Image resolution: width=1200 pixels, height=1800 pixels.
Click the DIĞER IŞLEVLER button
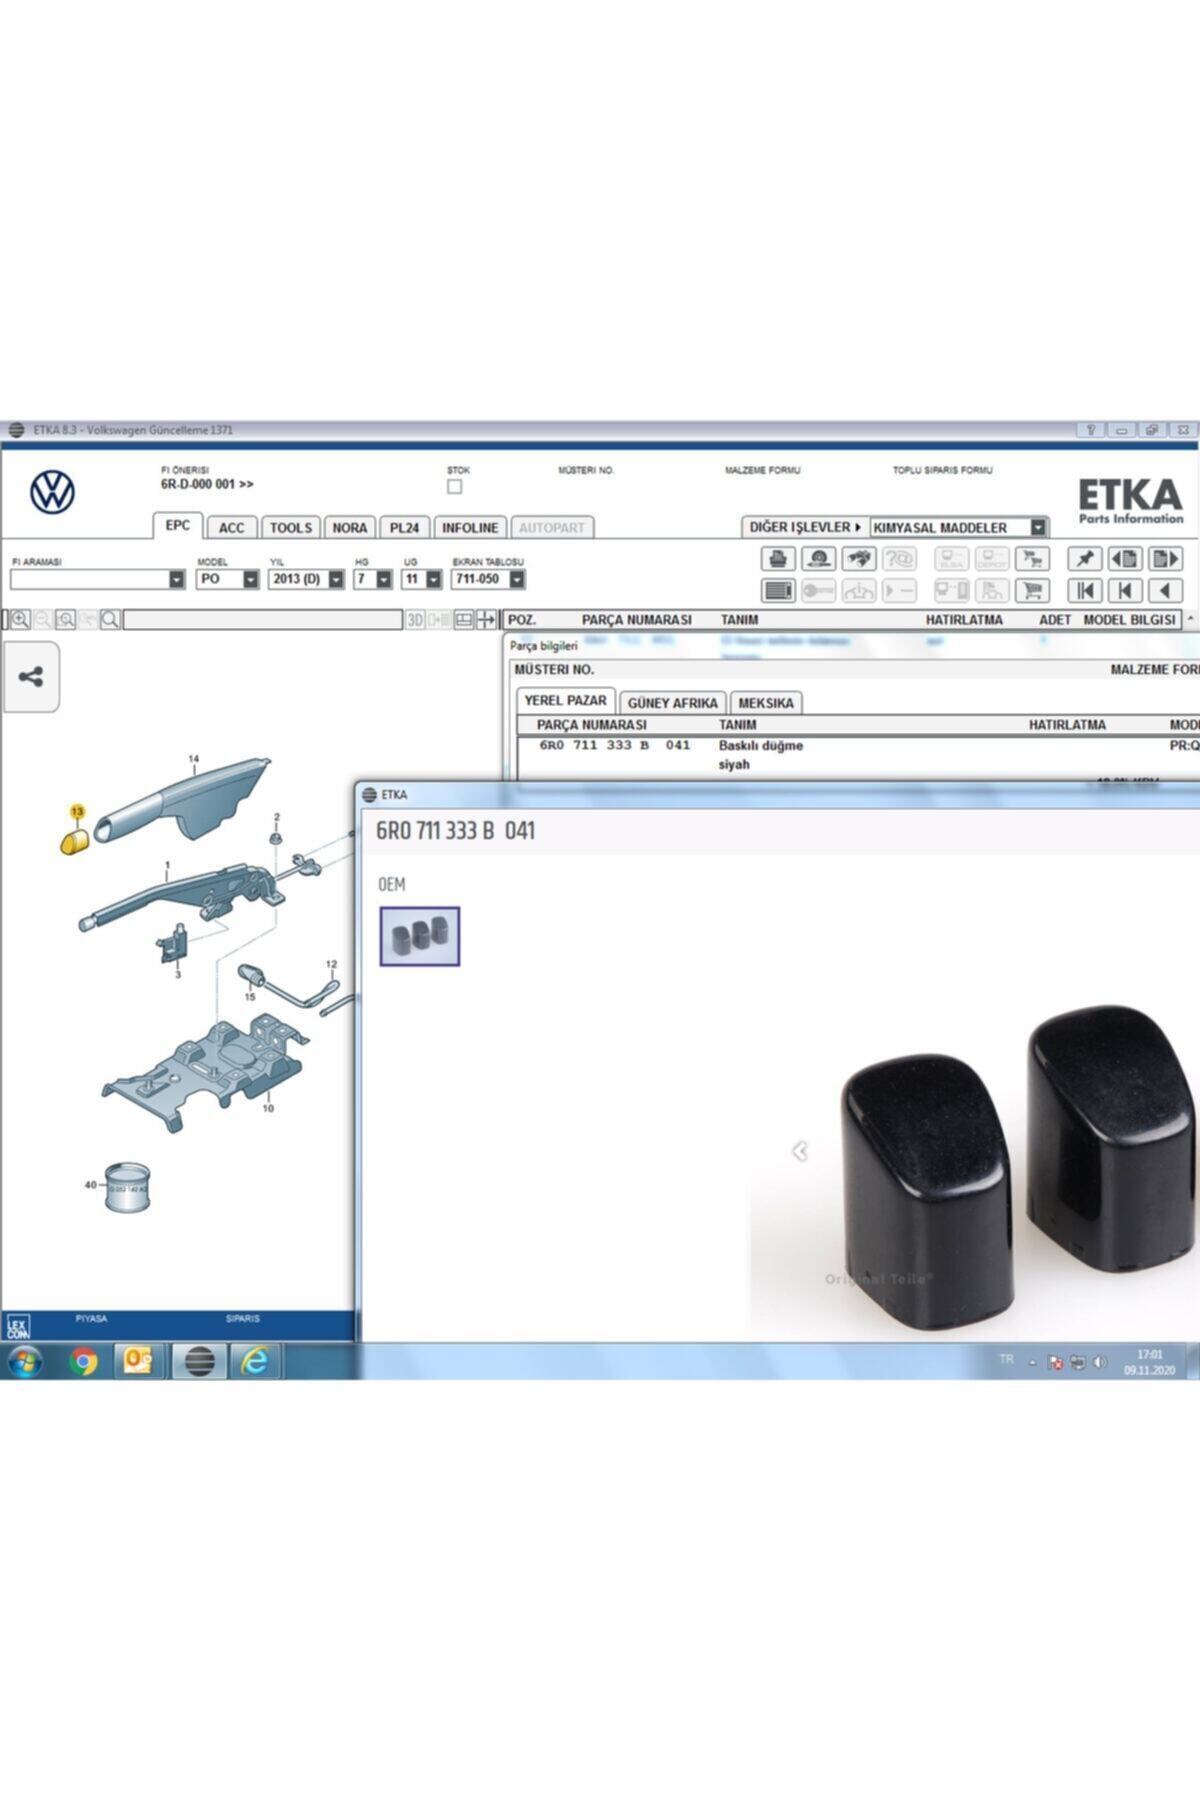[x=804, y=527]
